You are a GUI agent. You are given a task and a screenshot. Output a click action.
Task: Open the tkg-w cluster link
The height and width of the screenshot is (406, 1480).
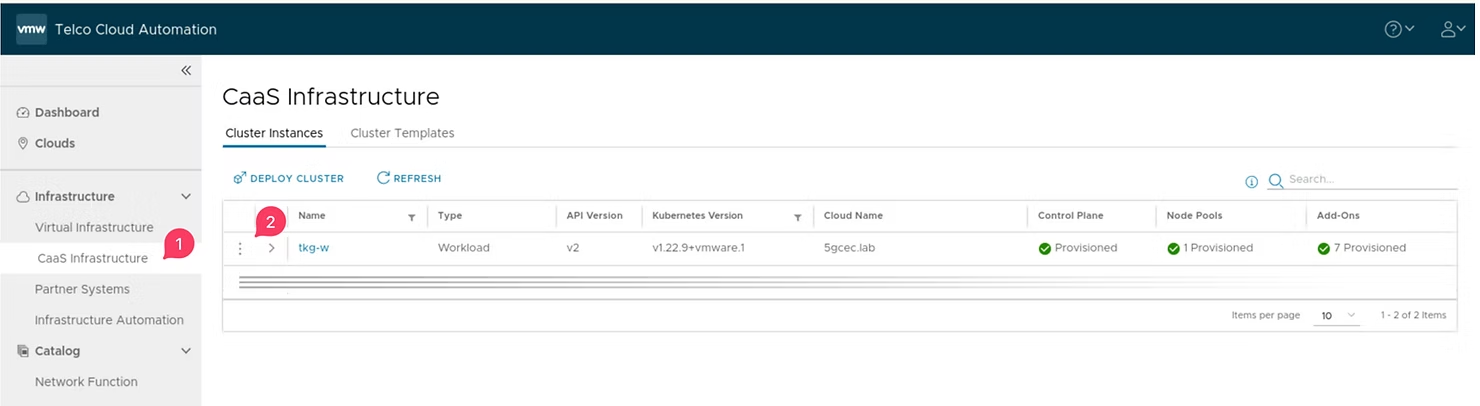click(x=313, y=248)
